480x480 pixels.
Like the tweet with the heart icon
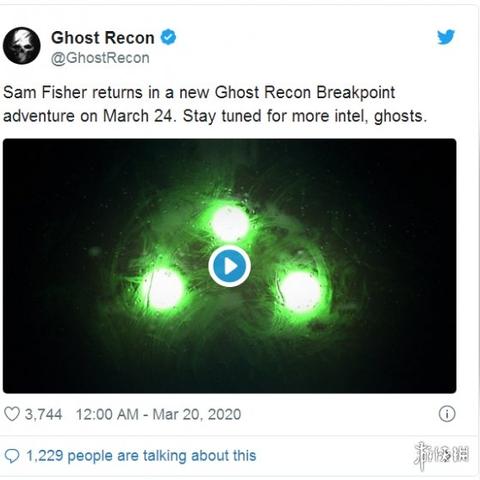(x=12, y=414)
